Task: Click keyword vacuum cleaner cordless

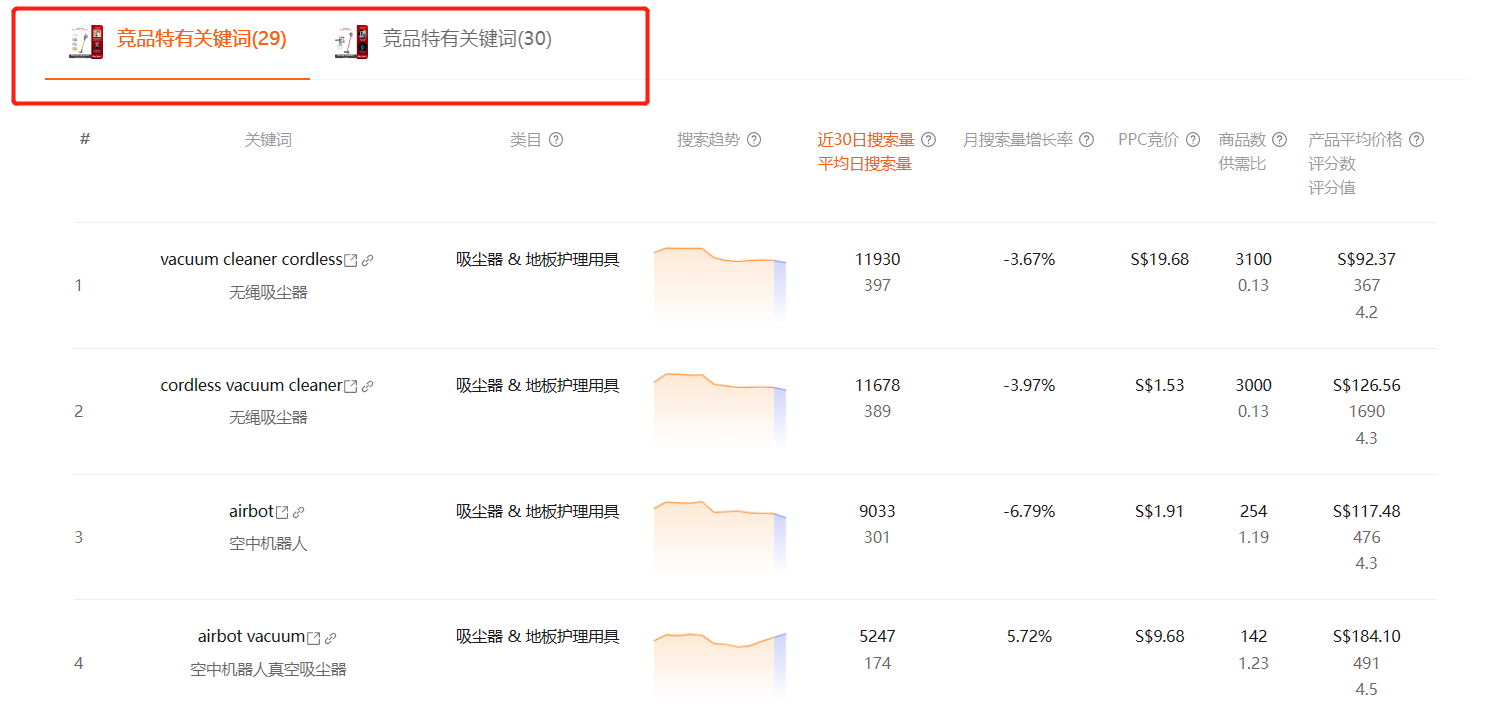Action: [251, 259]
